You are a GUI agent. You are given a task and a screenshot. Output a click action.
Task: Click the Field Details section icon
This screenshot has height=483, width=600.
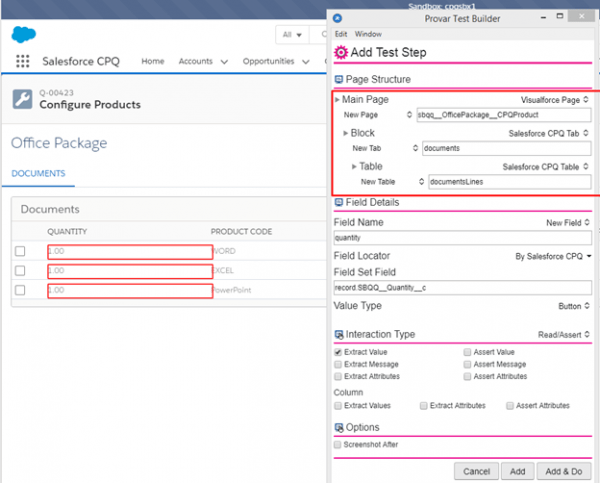[339, 202]
